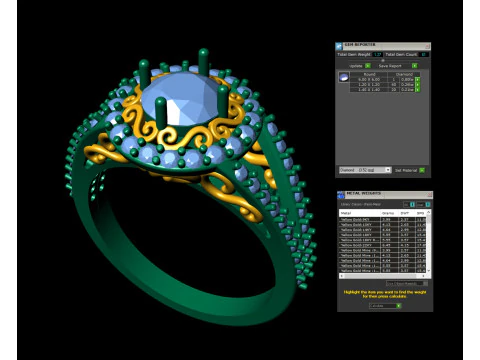
Task: Click the up arrow of the metal list scrollbar
Action: (x=429, y=212)
